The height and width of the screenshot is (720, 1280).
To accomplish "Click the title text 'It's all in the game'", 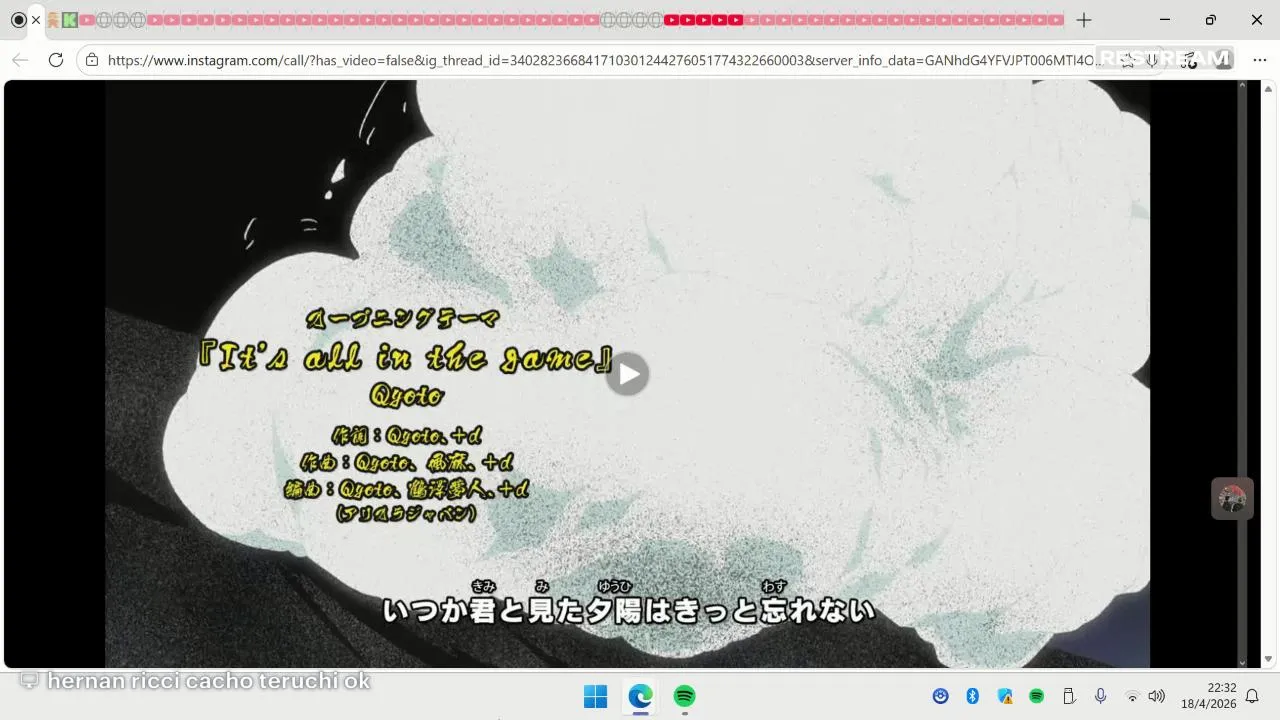I will (405, 359).
